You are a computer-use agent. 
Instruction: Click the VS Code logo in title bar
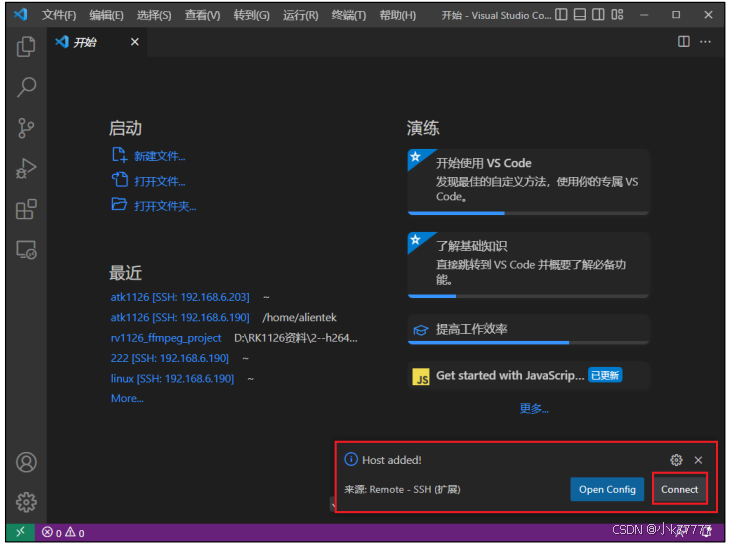pos(20,14)
